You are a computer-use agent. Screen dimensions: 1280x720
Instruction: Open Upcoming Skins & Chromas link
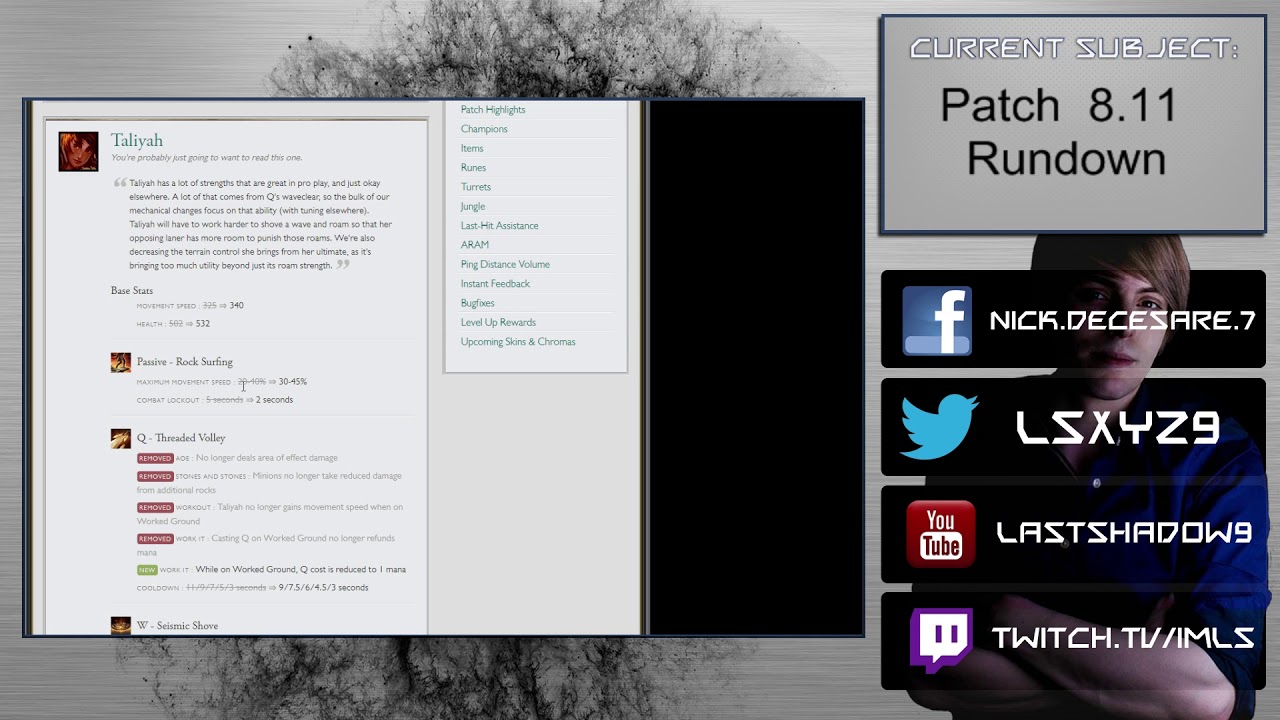tap(518, 342)
